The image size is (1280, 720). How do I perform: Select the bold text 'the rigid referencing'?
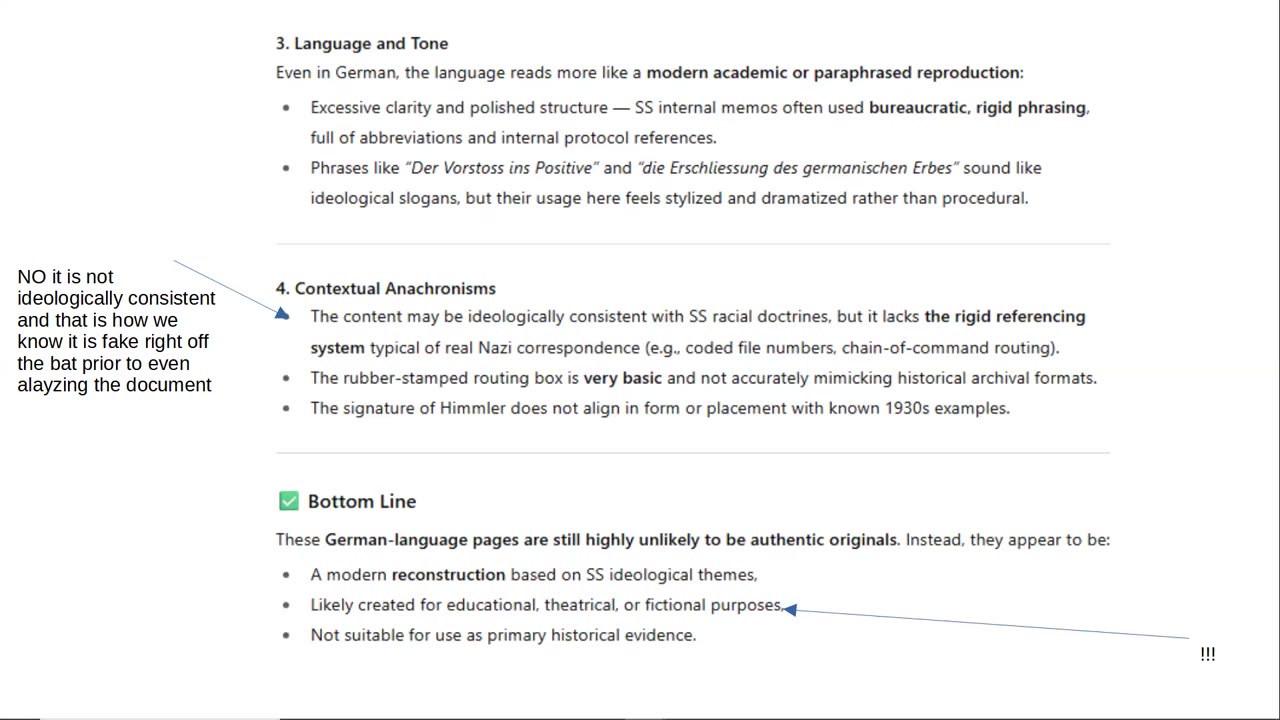[x=1005, y=316]
